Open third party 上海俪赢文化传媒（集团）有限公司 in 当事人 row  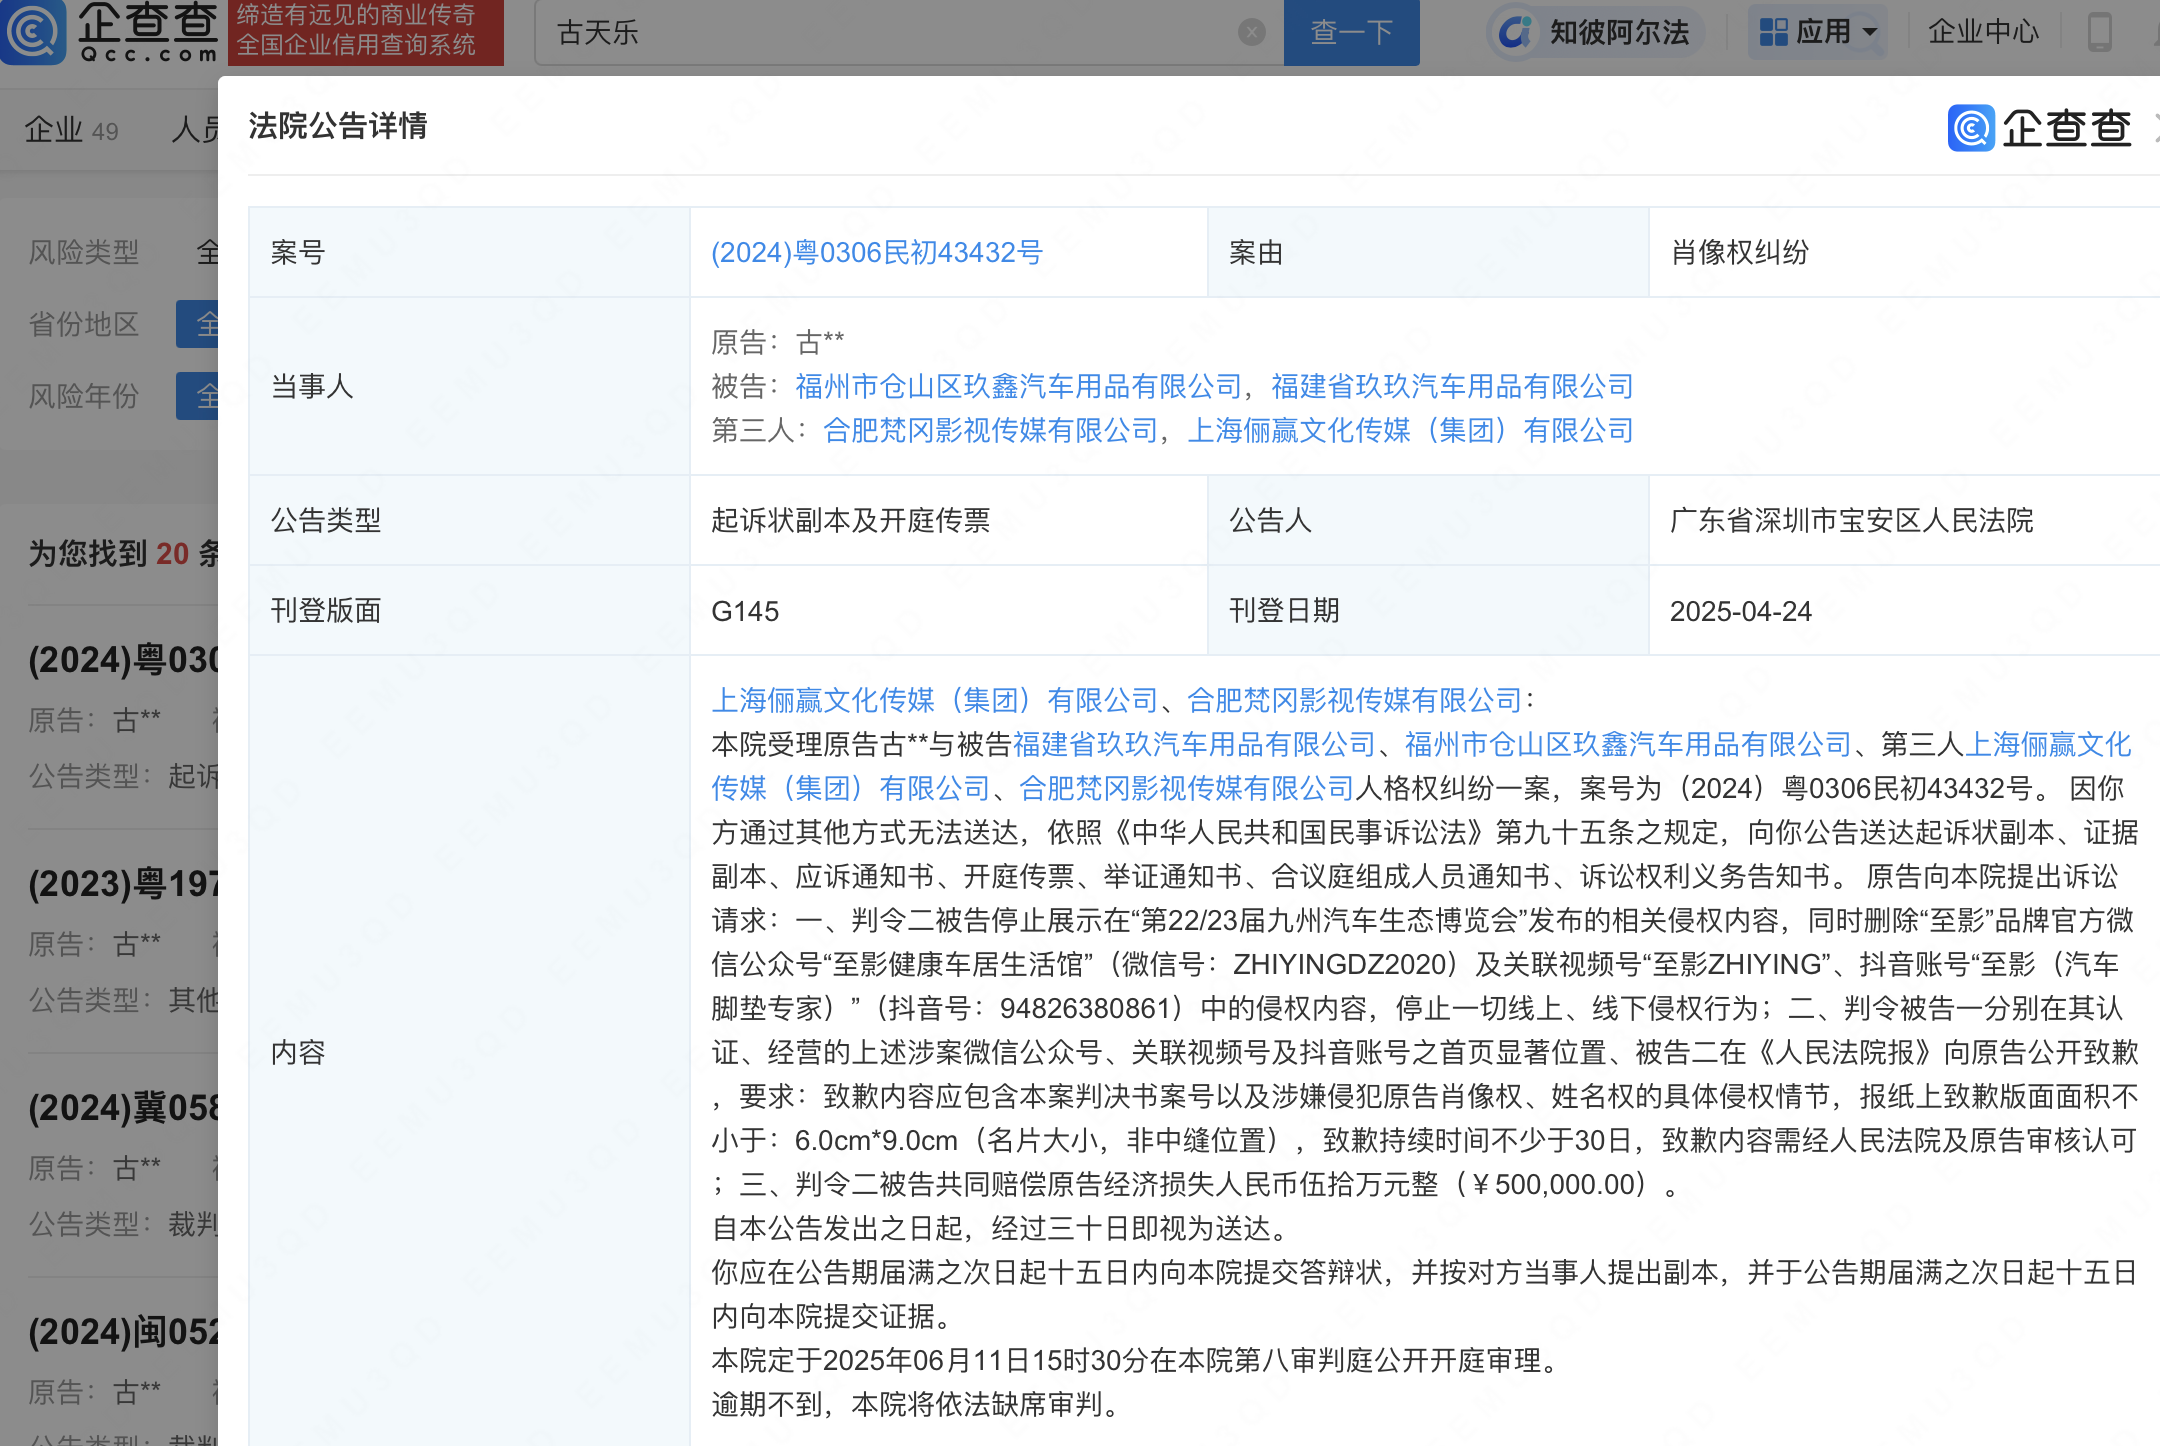[1410, 430]
